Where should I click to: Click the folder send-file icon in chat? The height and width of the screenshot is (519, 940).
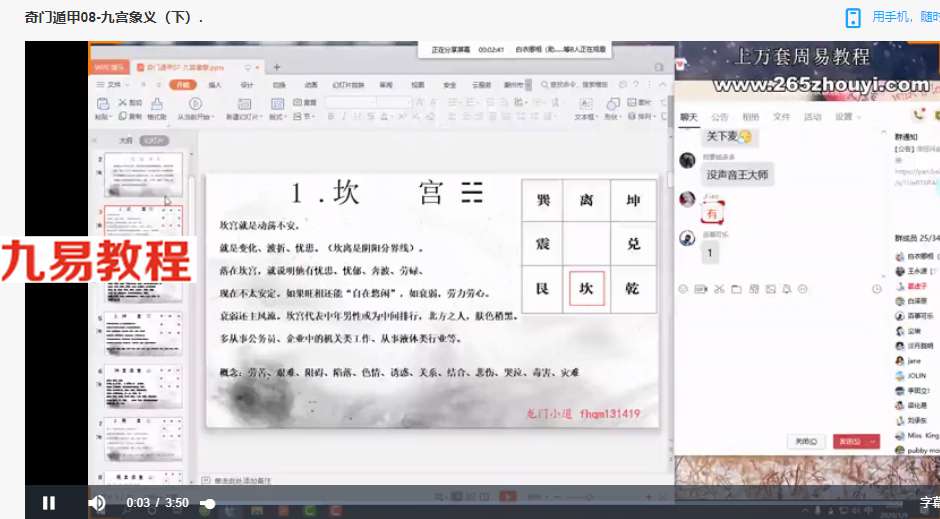pyautogui.click(x=736, y=289)
